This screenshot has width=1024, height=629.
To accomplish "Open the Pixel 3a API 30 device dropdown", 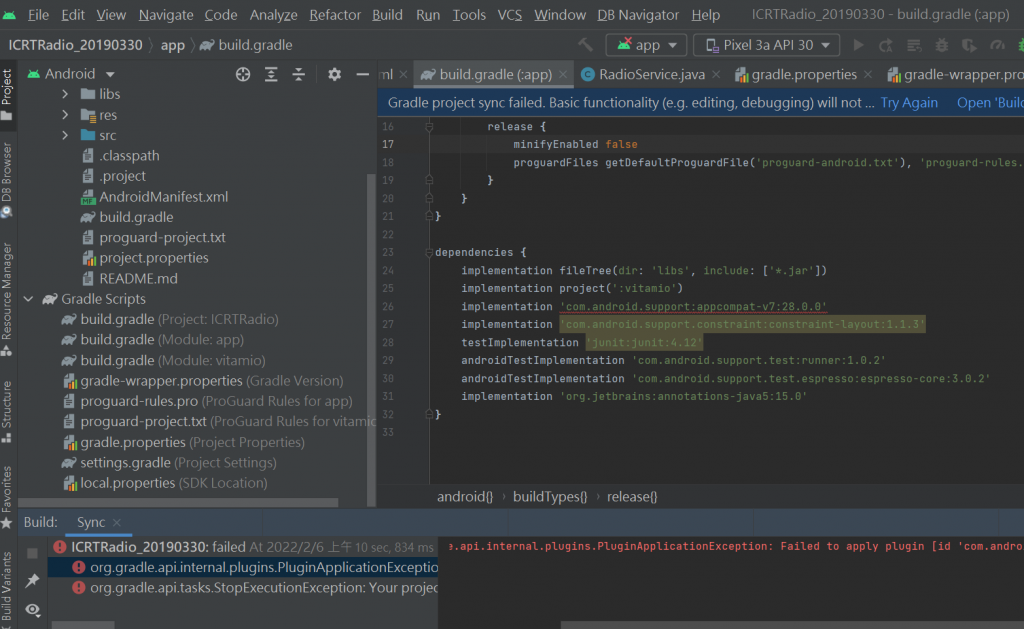I will tap(767, 45).
